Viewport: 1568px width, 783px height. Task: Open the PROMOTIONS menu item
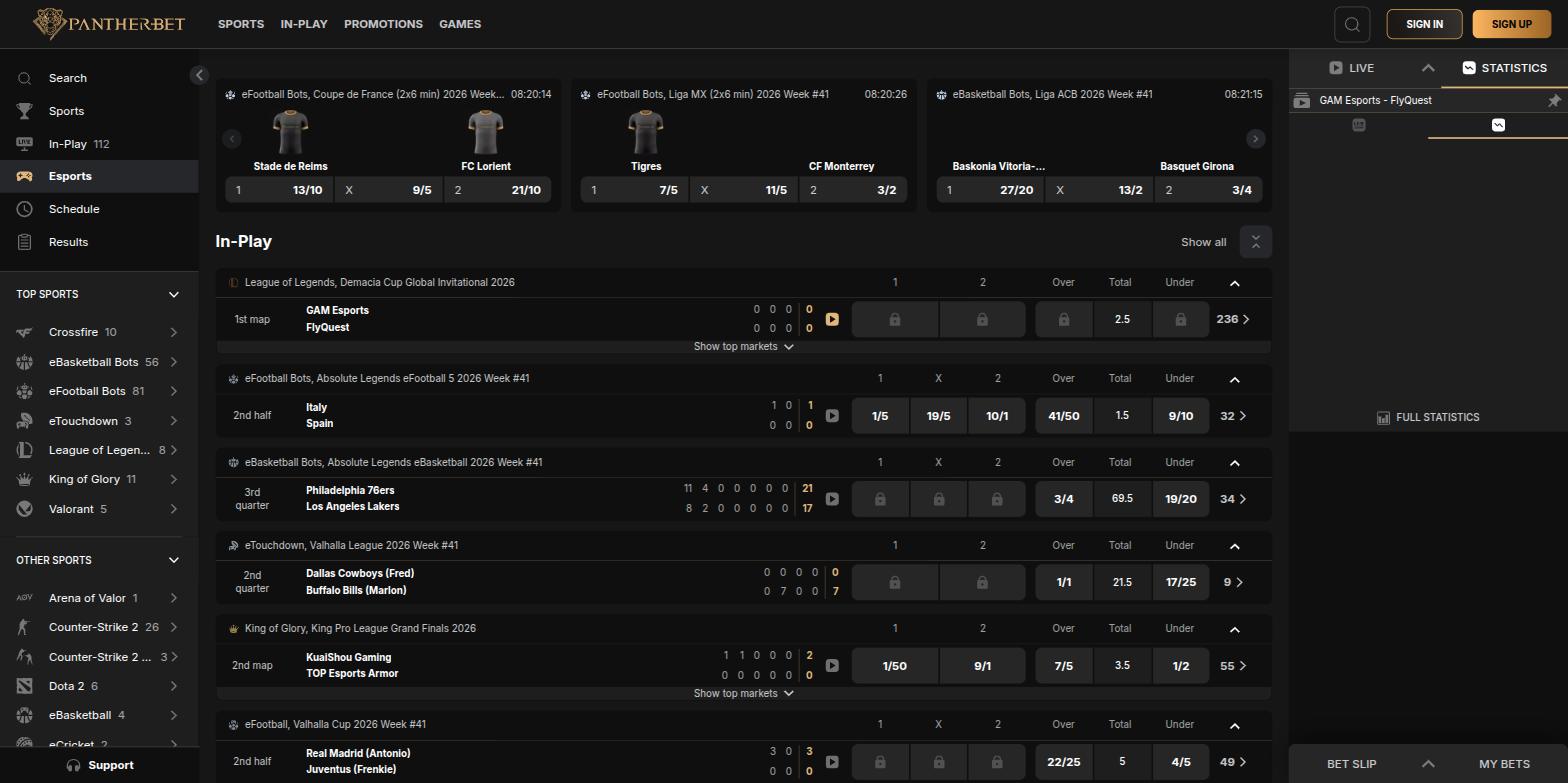point(383,24)
